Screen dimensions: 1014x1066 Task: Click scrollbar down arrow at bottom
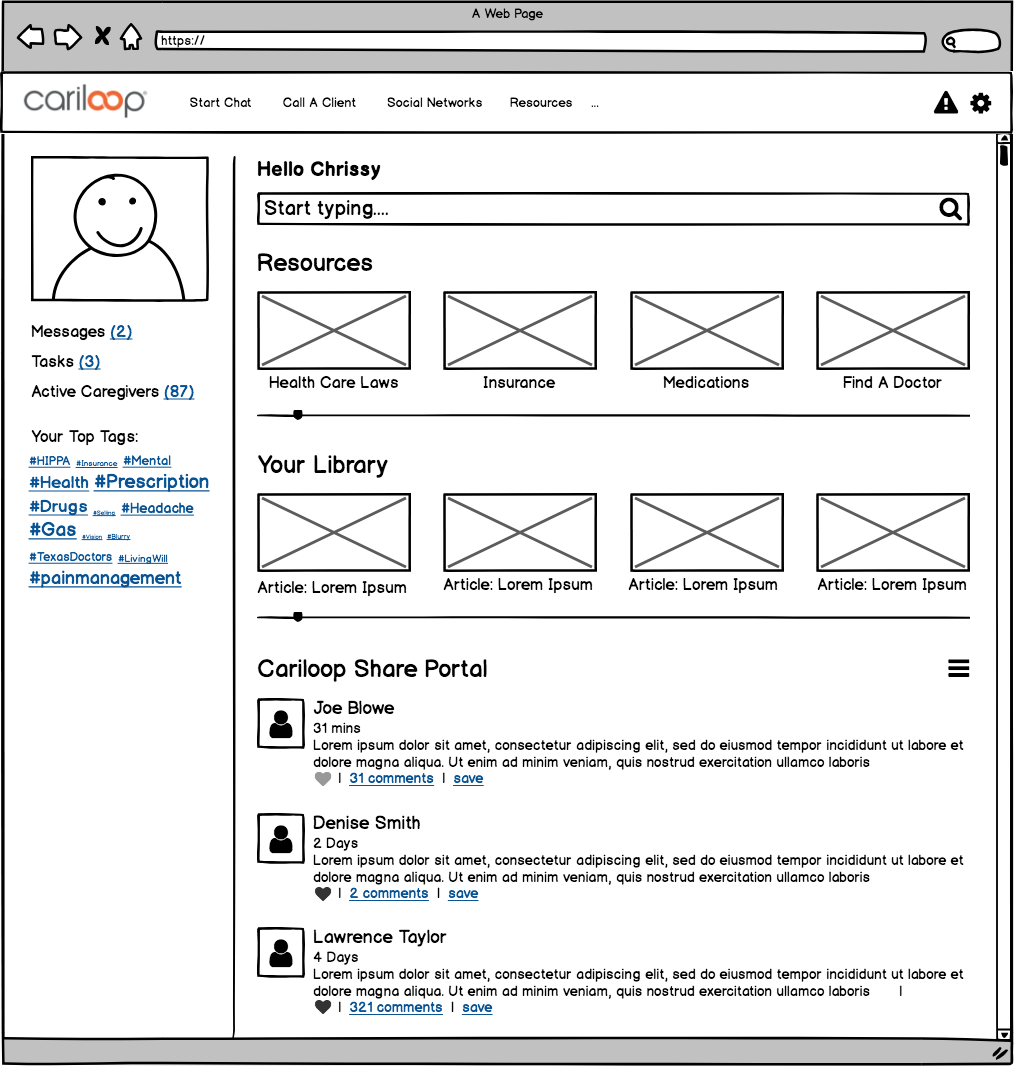[x=1003, y=1034]
